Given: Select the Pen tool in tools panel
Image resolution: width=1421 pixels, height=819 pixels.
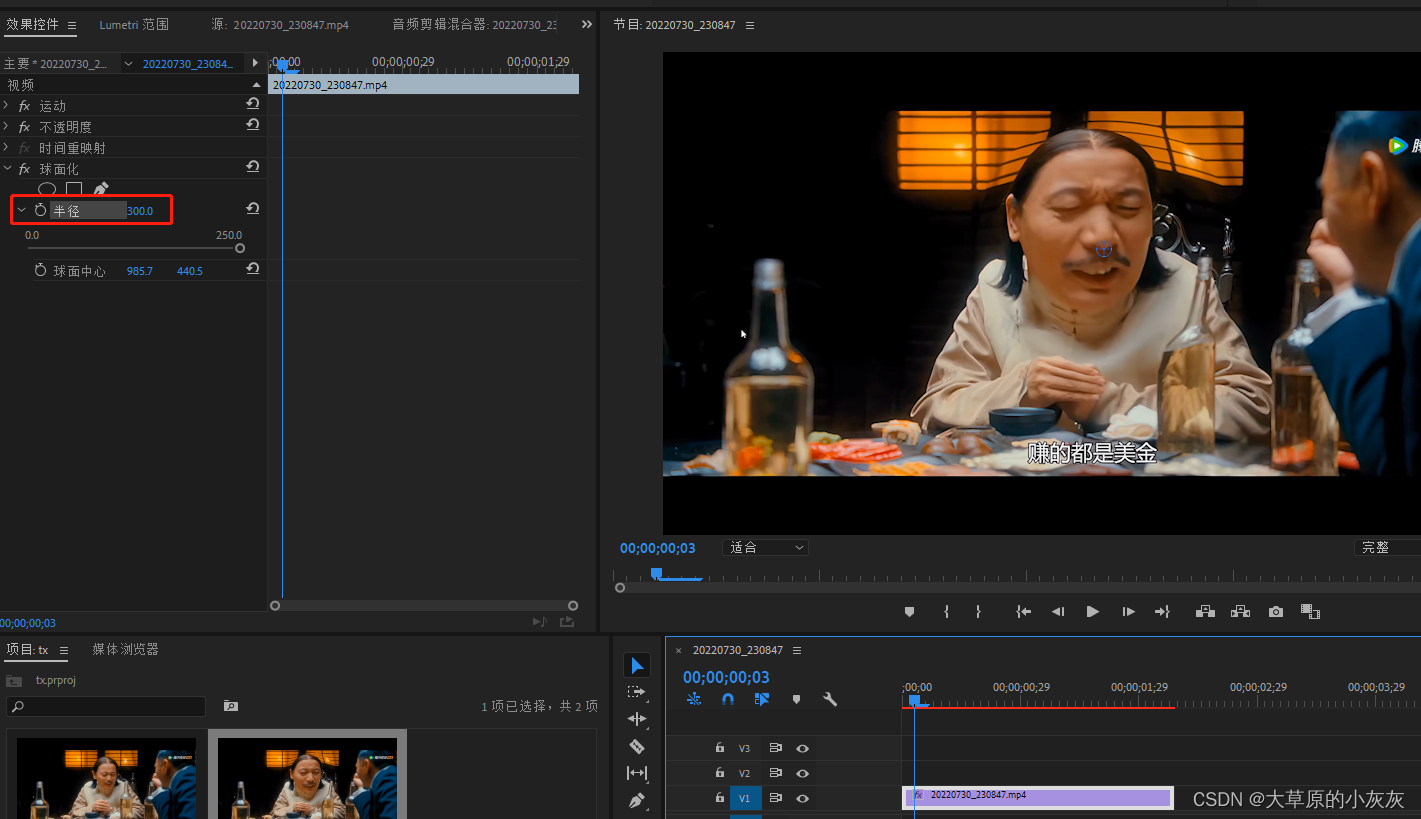Looking at the screenshot, I should [x=637, y=800].
